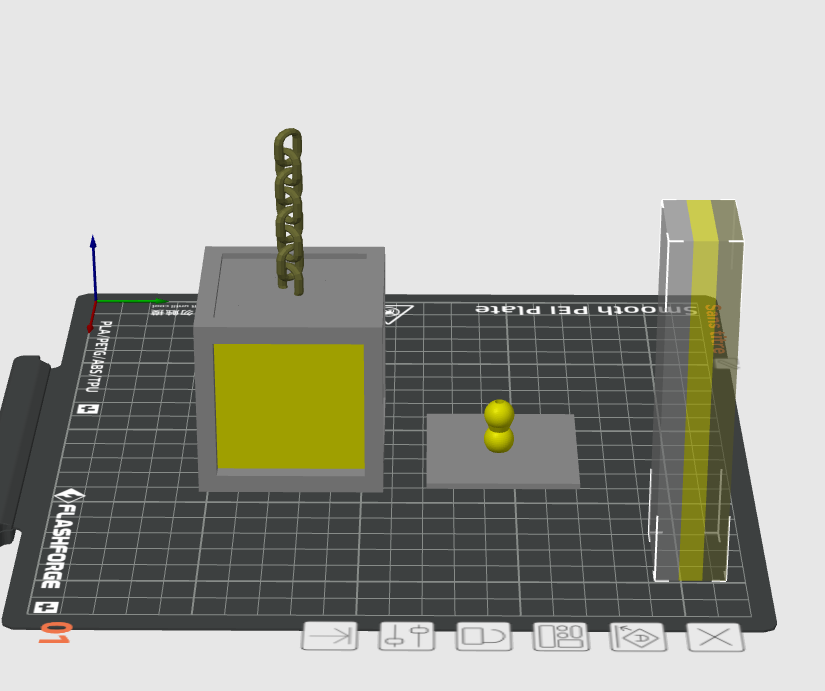Click the Sans titre plate name
825x691 pixels.
tap(715, 328)
